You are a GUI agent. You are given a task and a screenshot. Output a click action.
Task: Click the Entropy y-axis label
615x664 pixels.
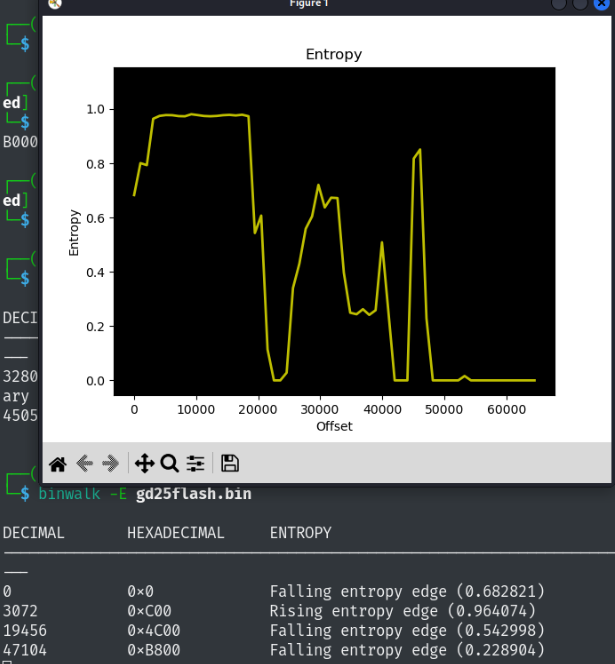74,232
